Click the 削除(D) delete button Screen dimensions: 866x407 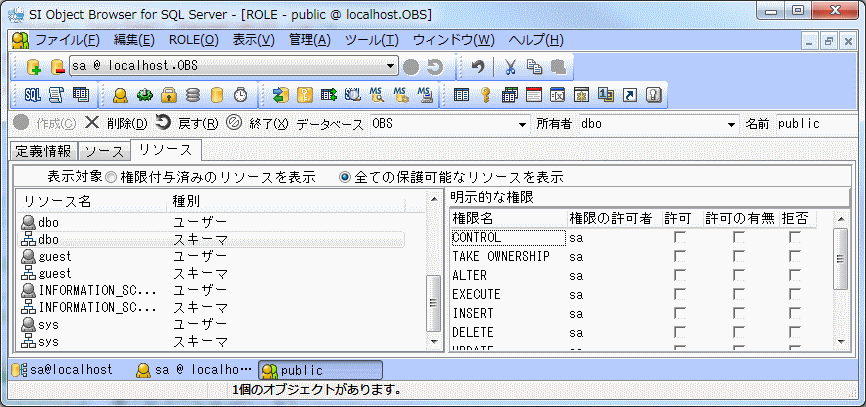(116, 124)
